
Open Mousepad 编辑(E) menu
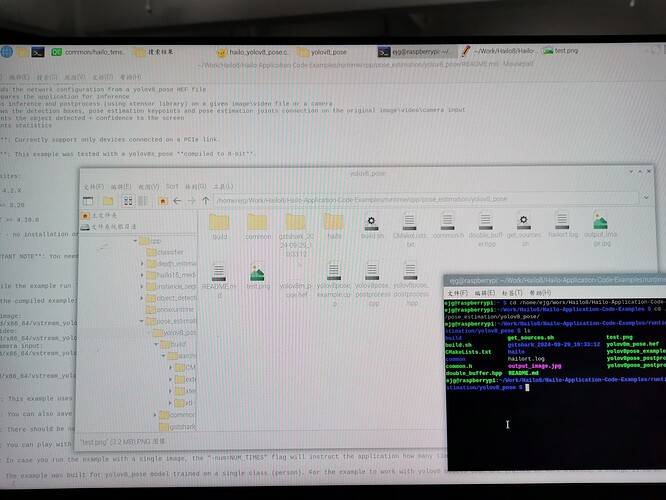[19, 77]
